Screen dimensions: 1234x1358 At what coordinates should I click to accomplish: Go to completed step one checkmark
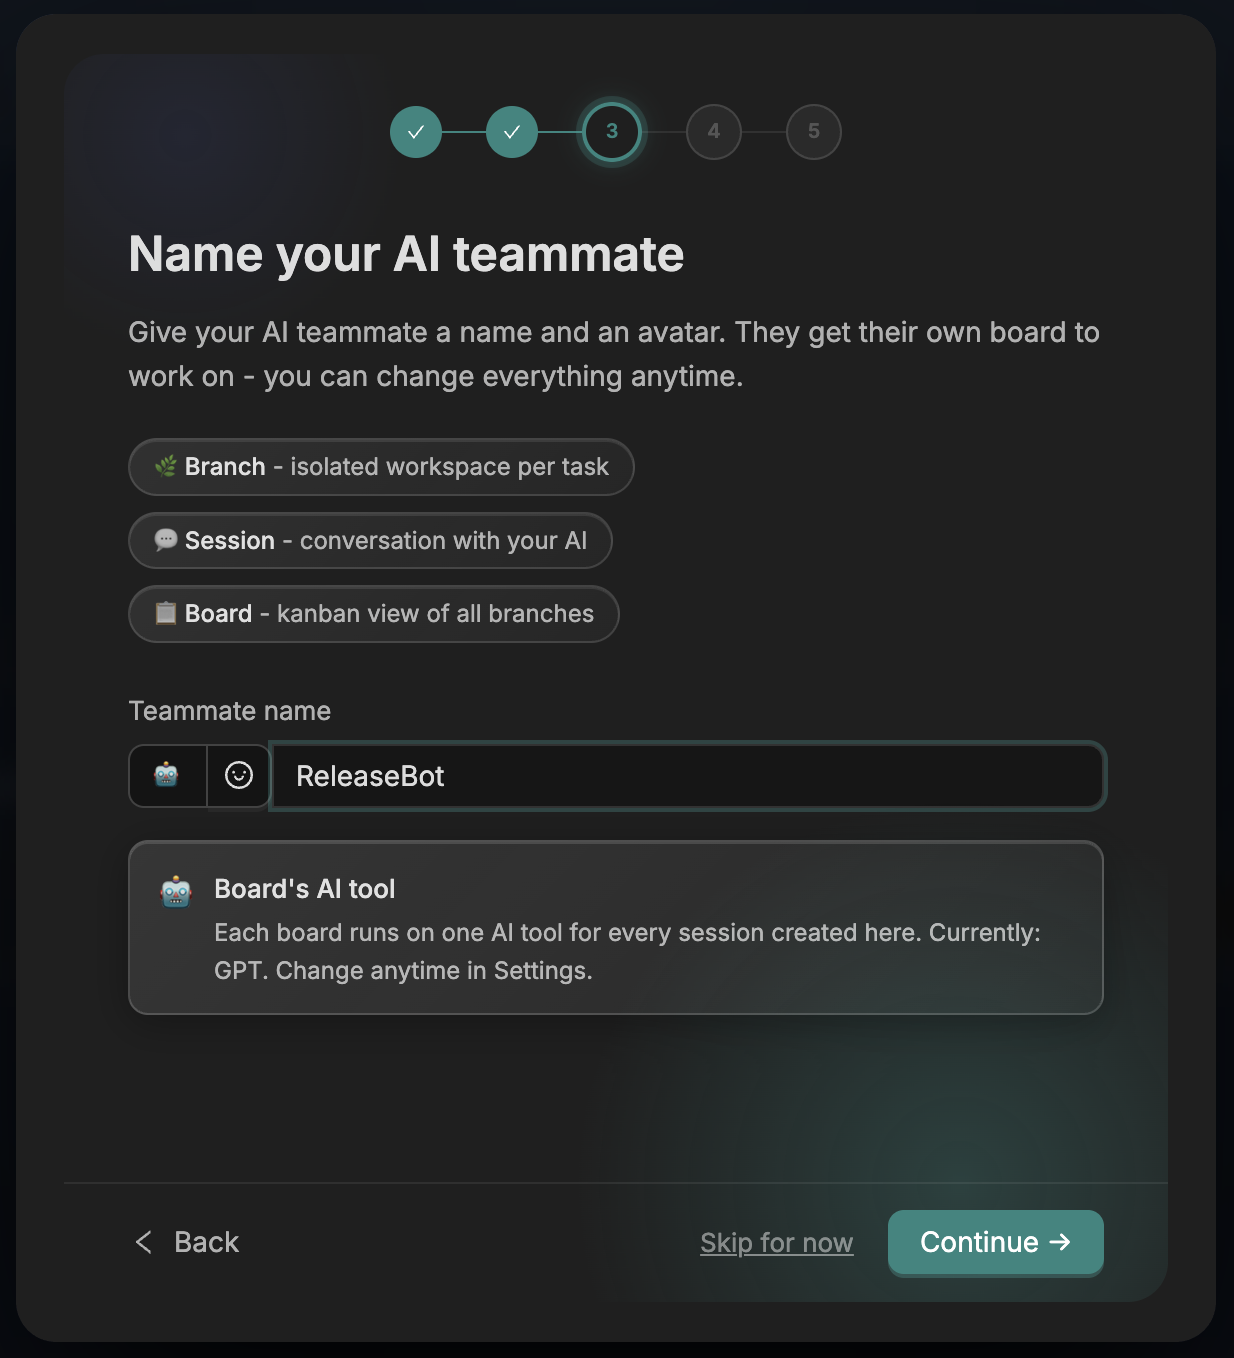(x=416, y=131)
